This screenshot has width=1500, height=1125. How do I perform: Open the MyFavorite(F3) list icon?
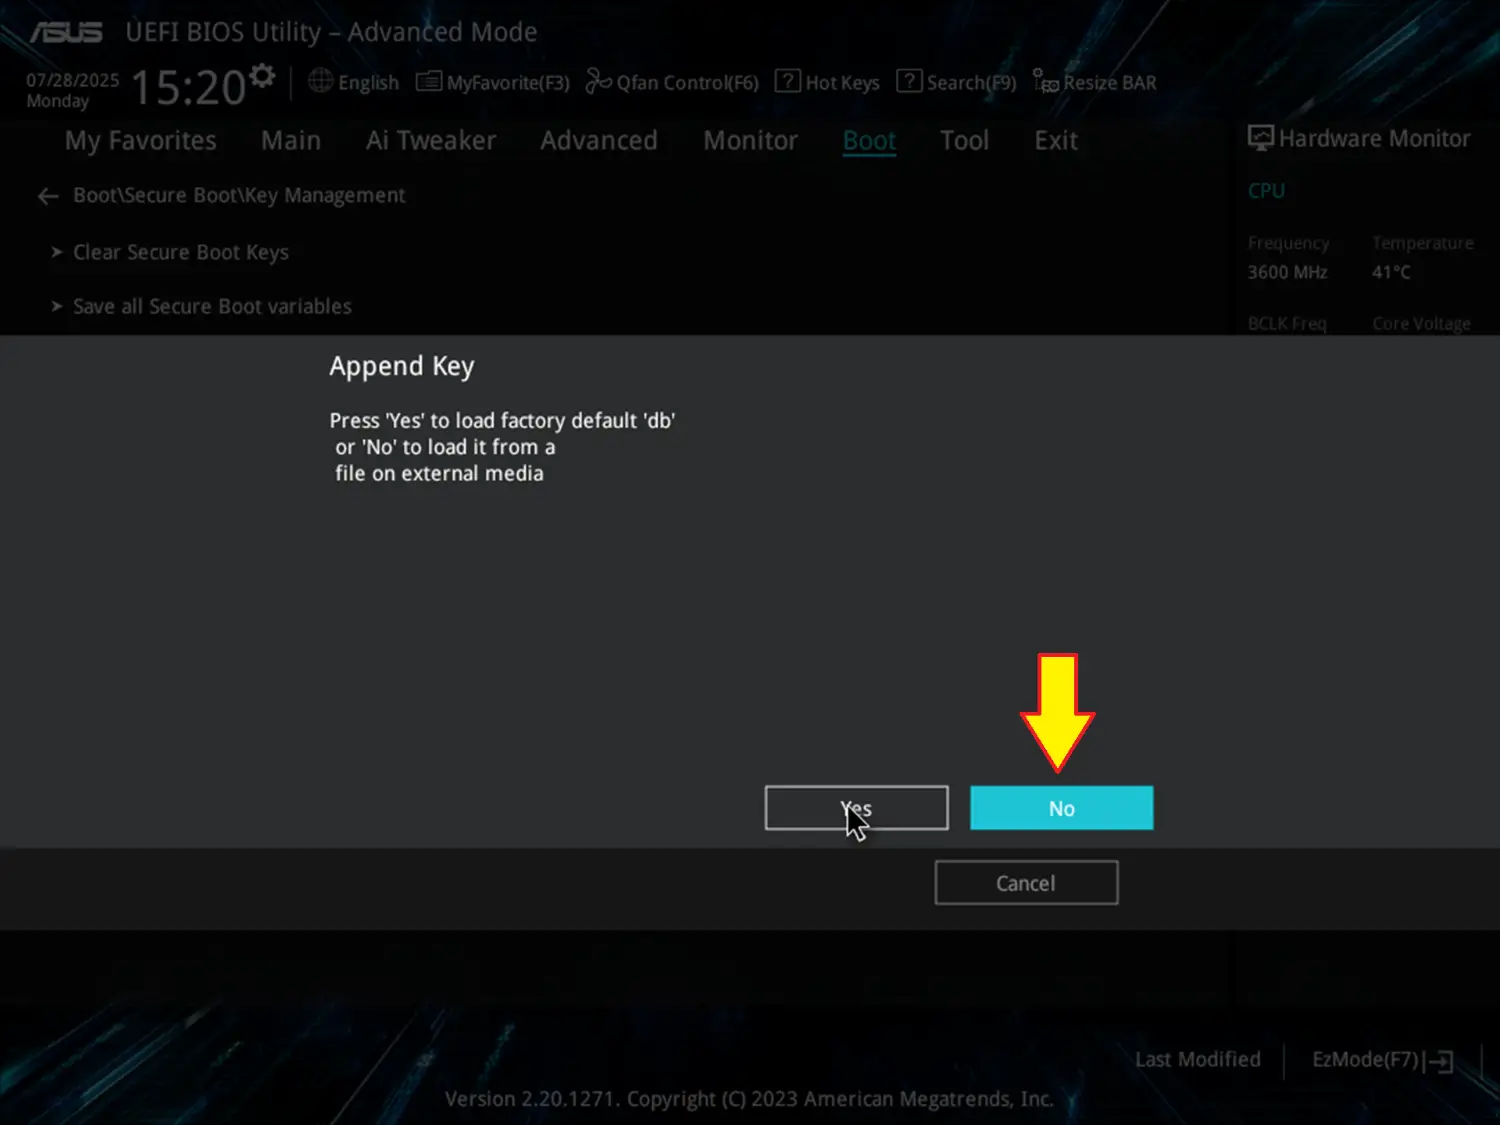coord(428,81)
